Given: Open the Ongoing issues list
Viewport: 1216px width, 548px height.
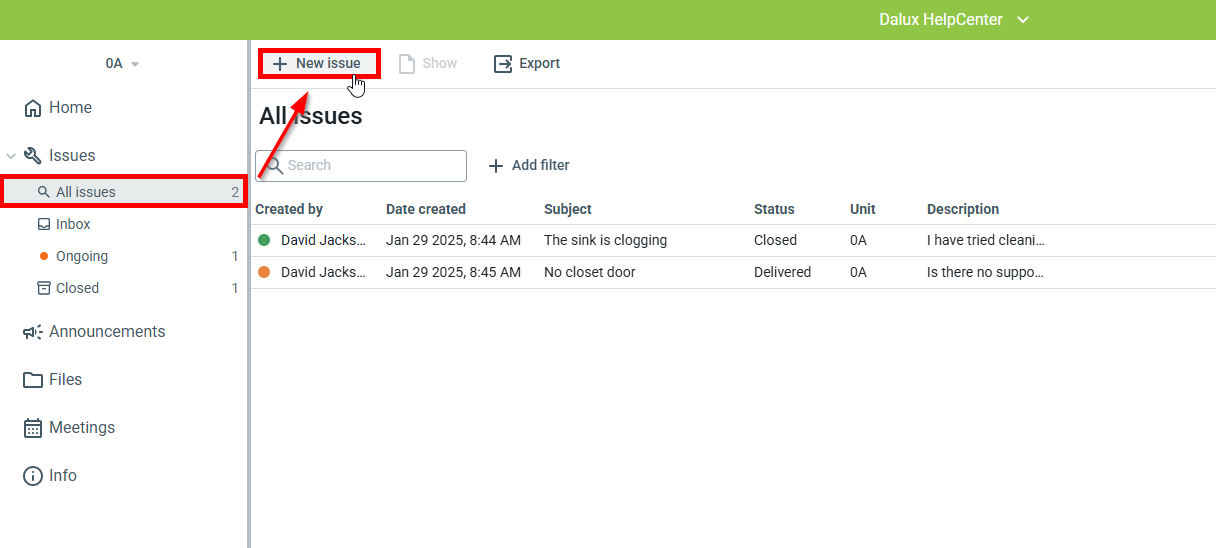Looking at the screenshot, I should pyautogui.click(x=82, y=256).
